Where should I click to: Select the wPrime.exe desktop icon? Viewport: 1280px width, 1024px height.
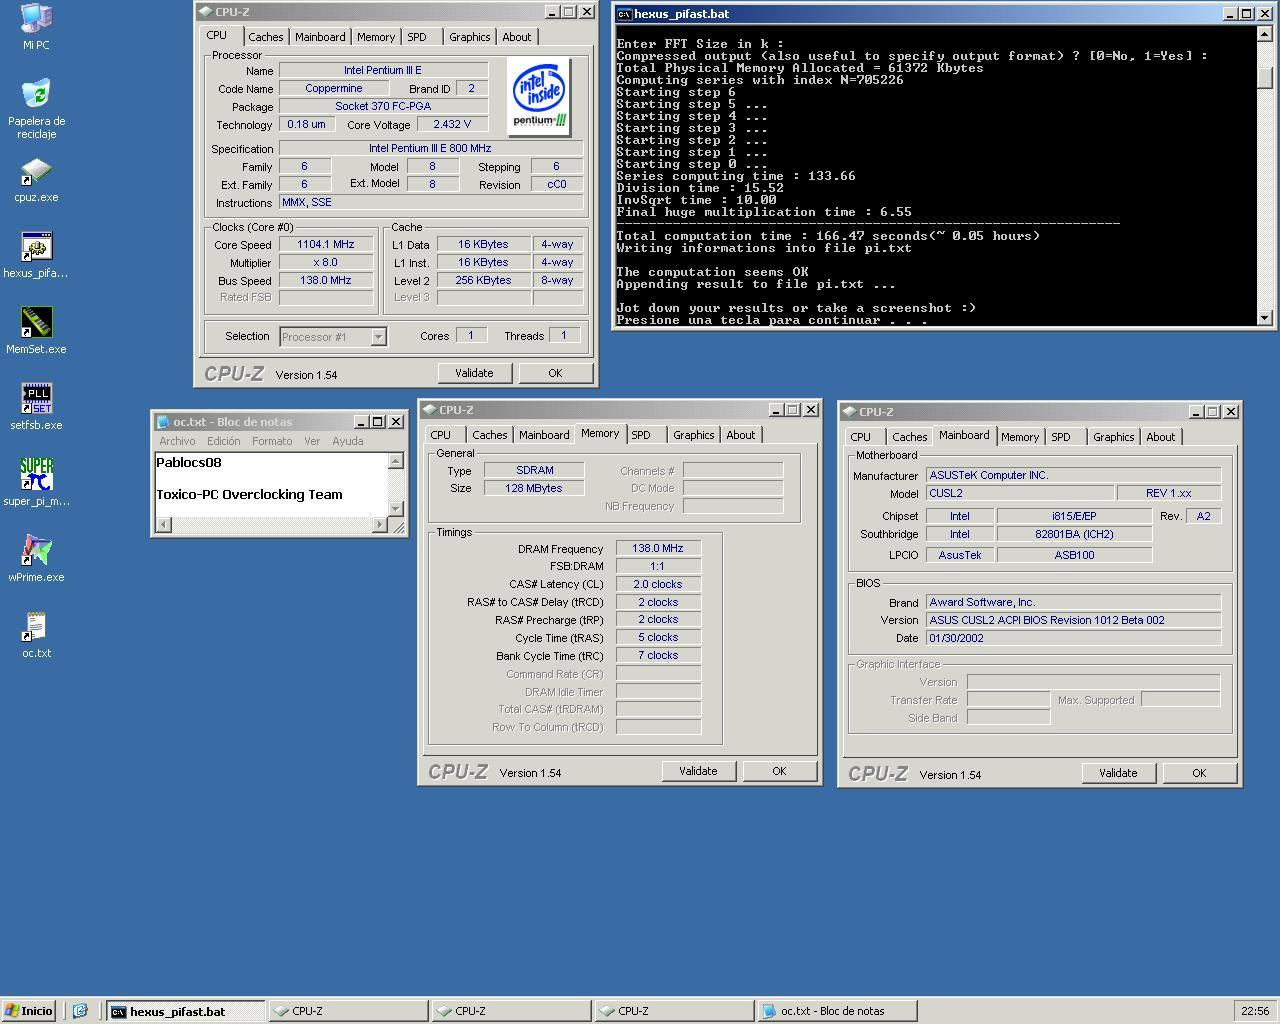36,551
